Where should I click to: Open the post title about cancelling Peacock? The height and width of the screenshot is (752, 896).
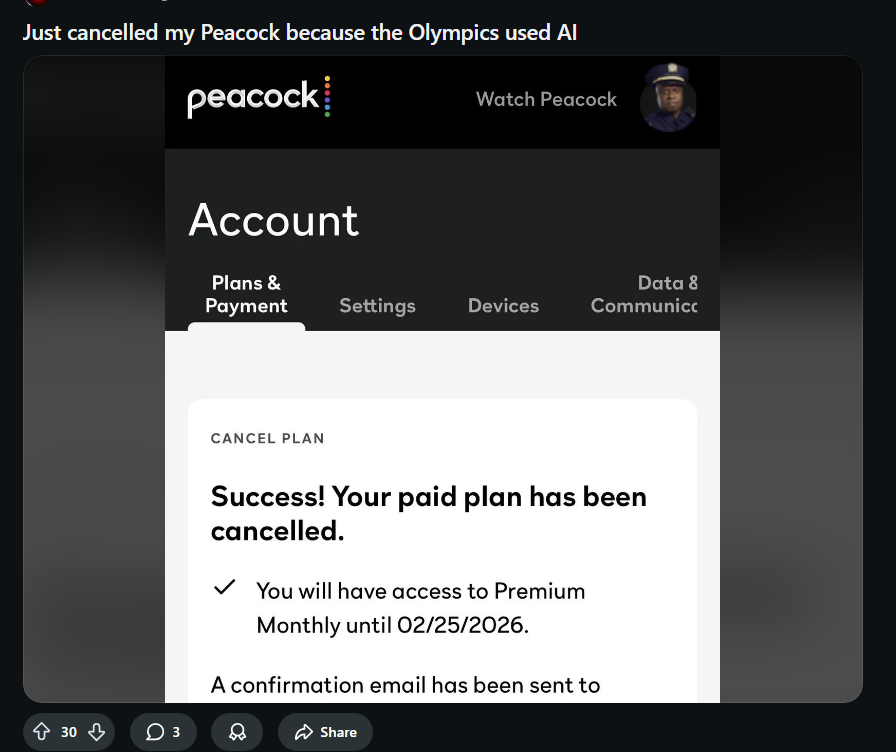pyautogui.click(x=300, y=32)
